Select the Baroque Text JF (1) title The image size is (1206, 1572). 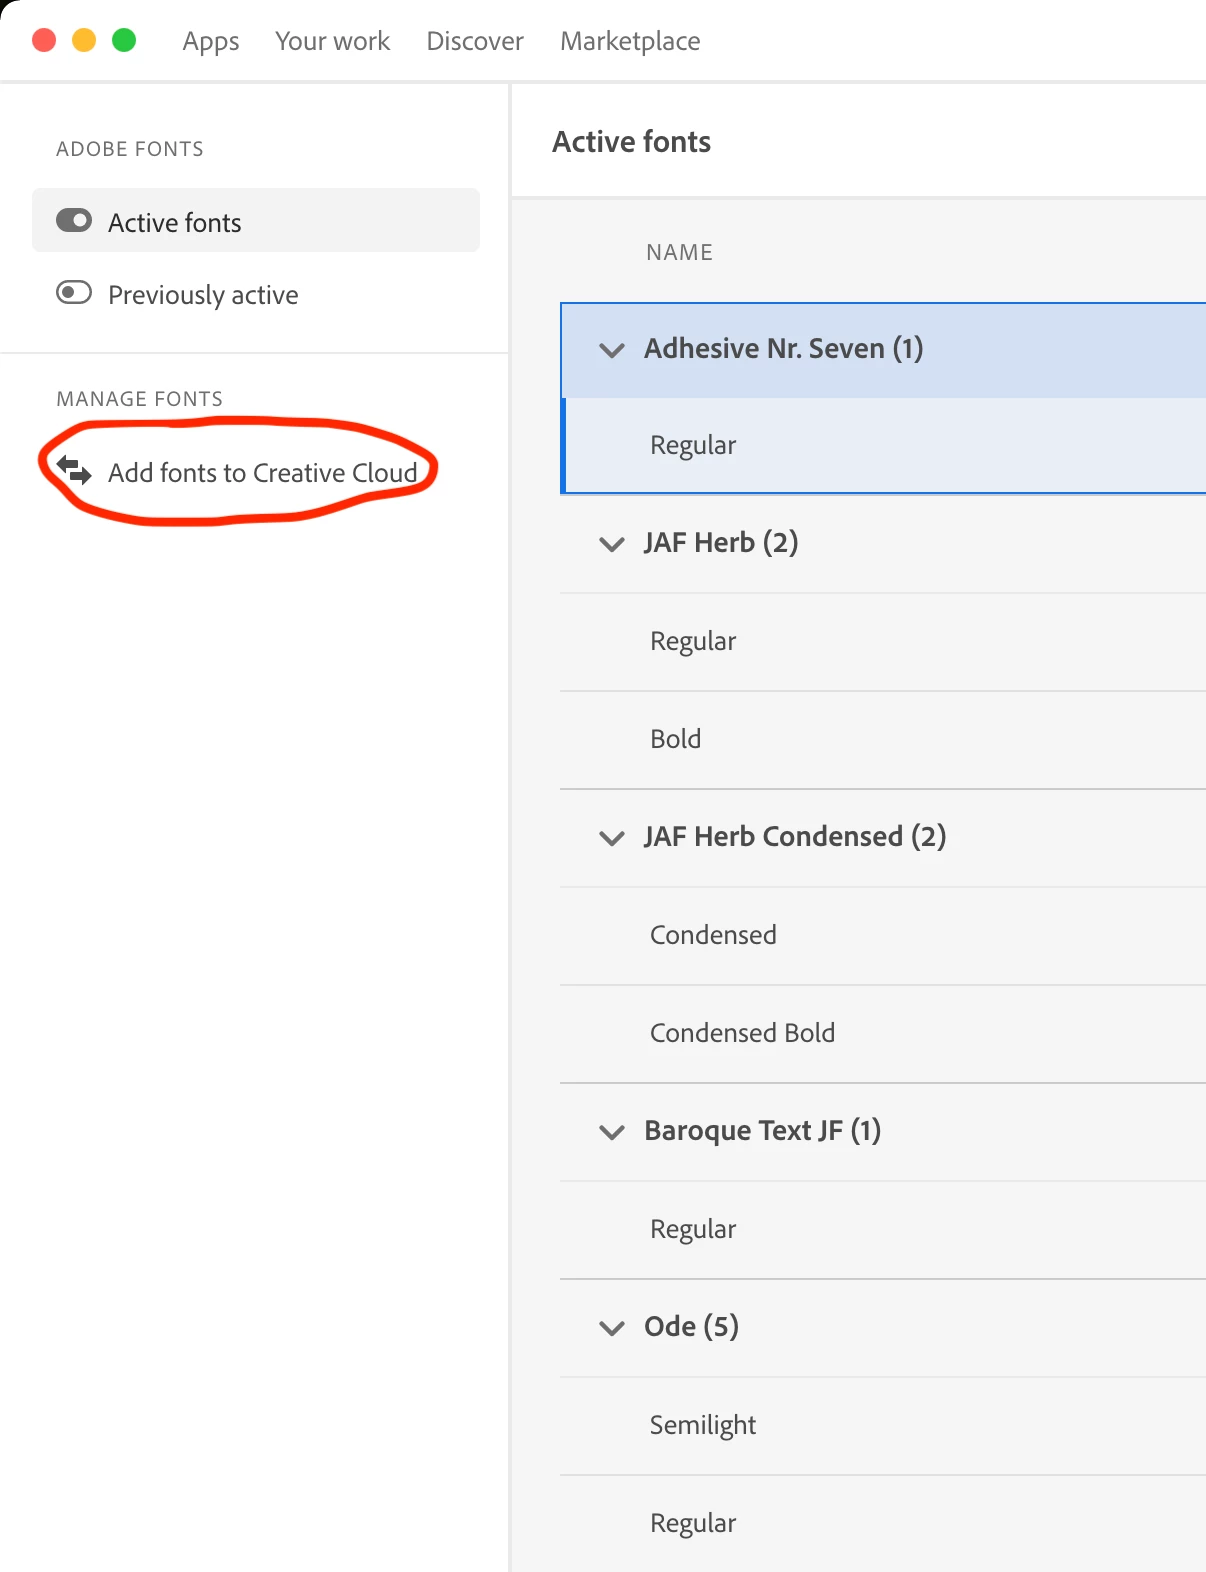click(763, 1130)
